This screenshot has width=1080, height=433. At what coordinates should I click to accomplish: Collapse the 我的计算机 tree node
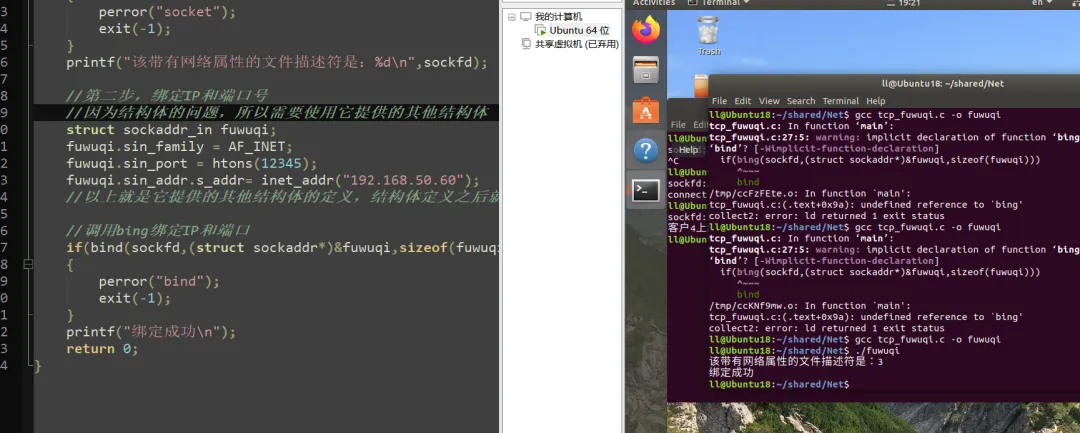click(511, 17)
